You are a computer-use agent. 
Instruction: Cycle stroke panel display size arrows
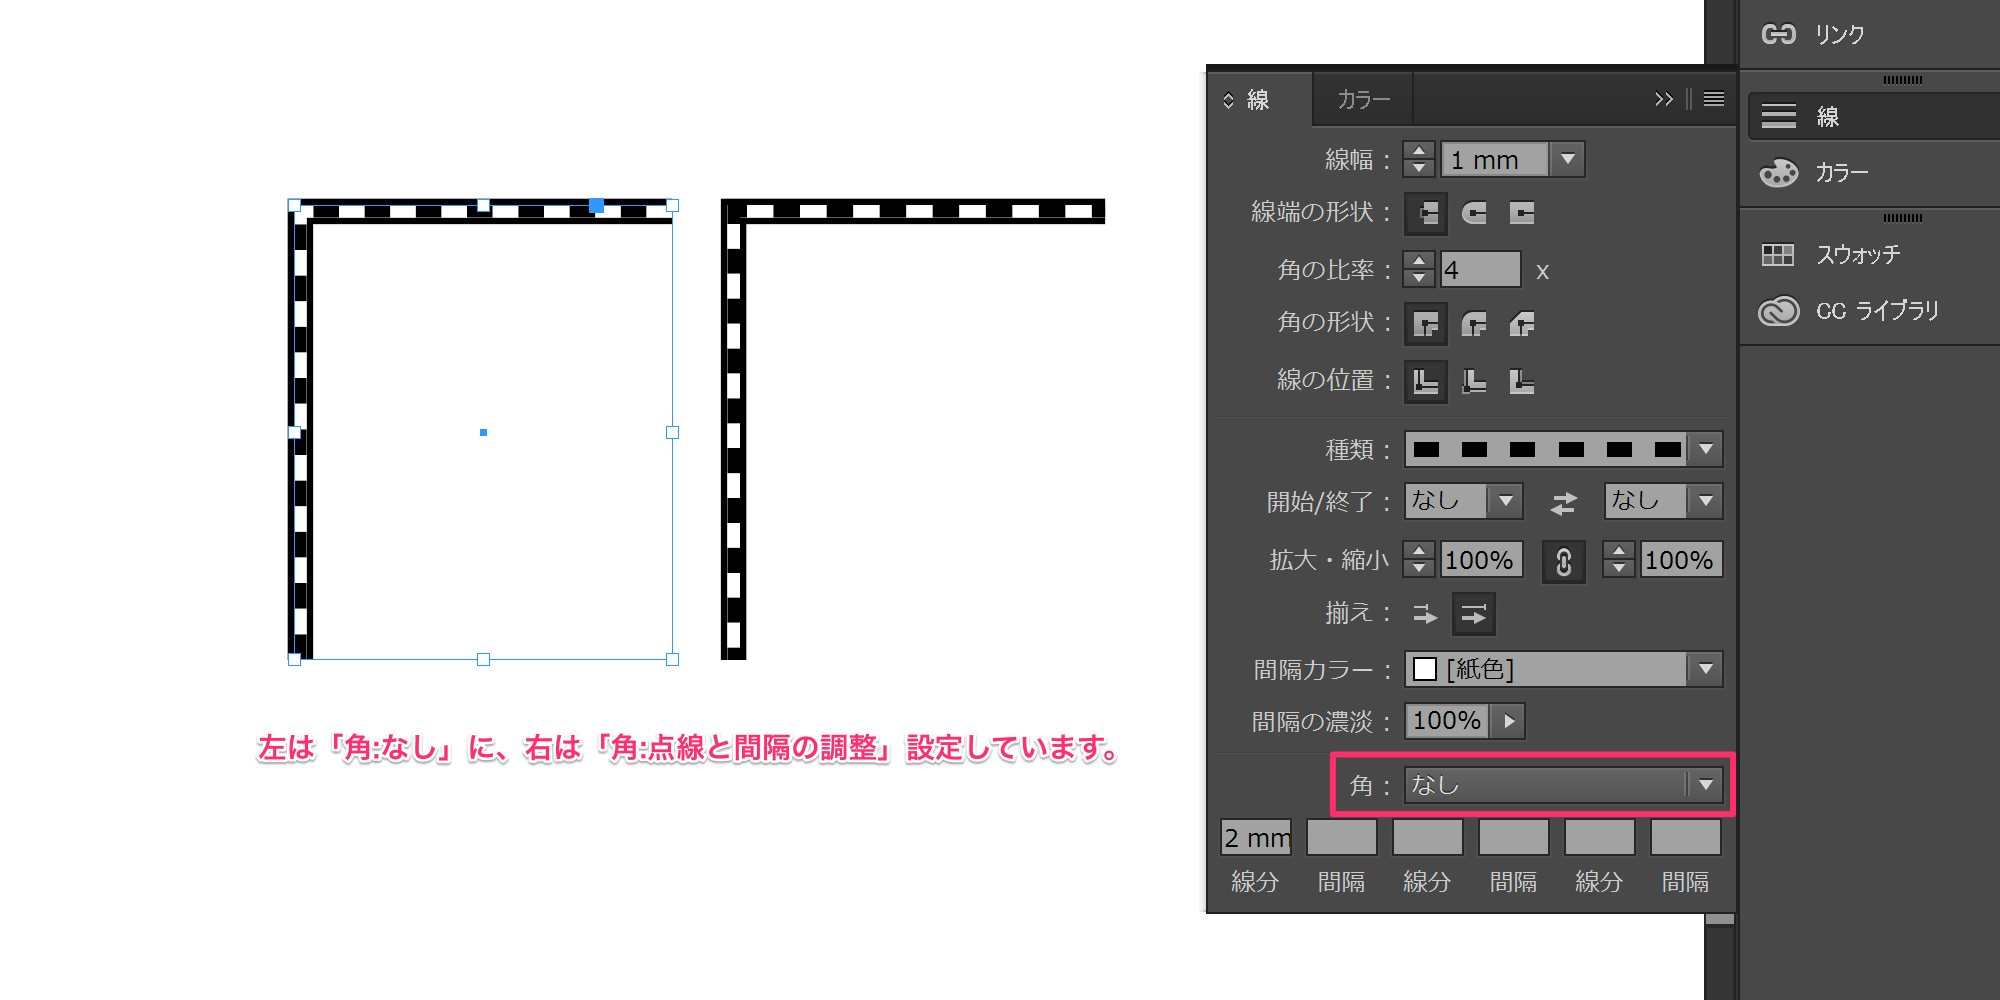[1228, 100]
